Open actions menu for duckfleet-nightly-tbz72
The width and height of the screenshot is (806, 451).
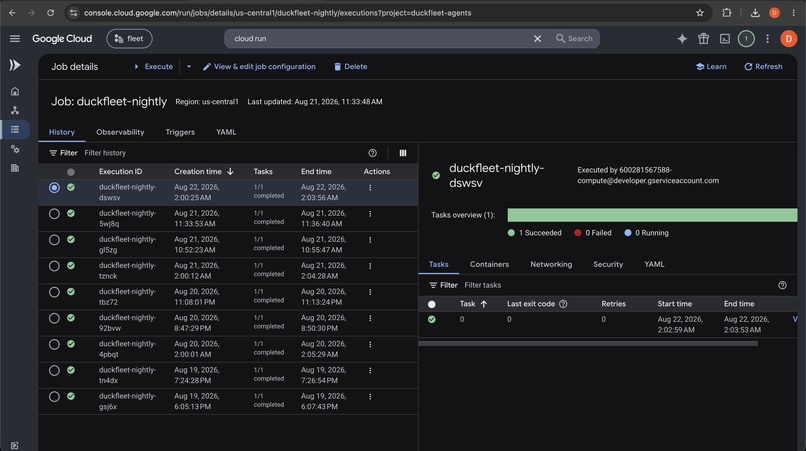(370, 292)
